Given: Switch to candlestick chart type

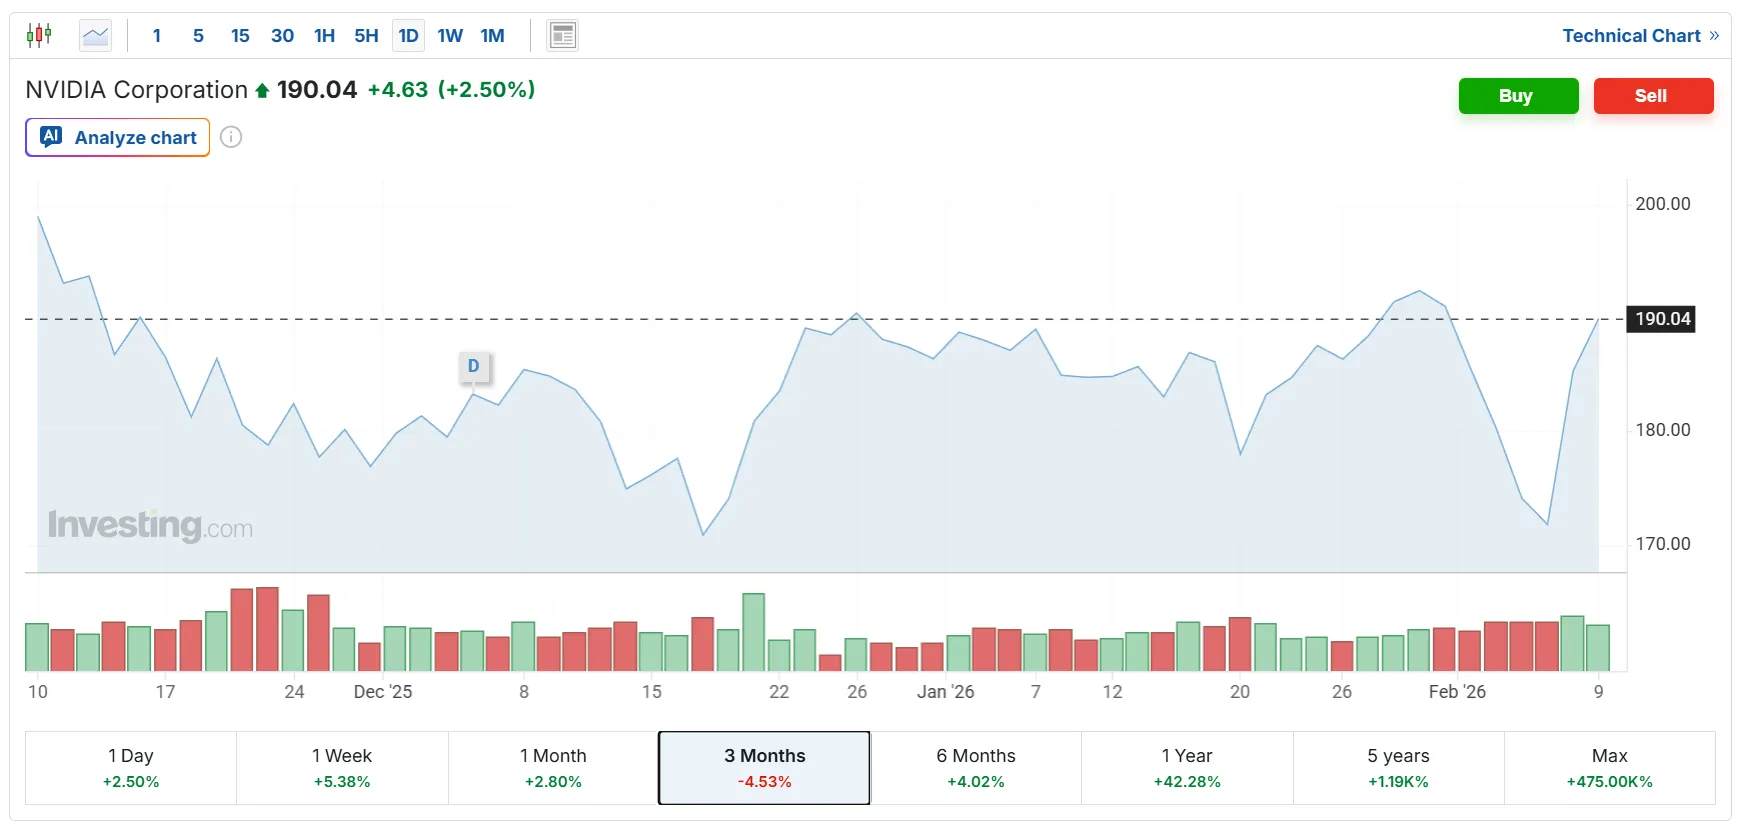Looking at the screenshot, I should click(39, 36).
